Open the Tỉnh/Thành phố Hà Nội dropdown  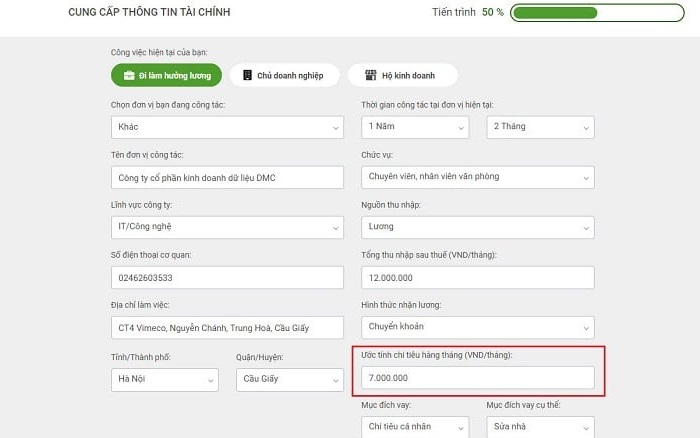pyautogui.click(x=164, y=379)
